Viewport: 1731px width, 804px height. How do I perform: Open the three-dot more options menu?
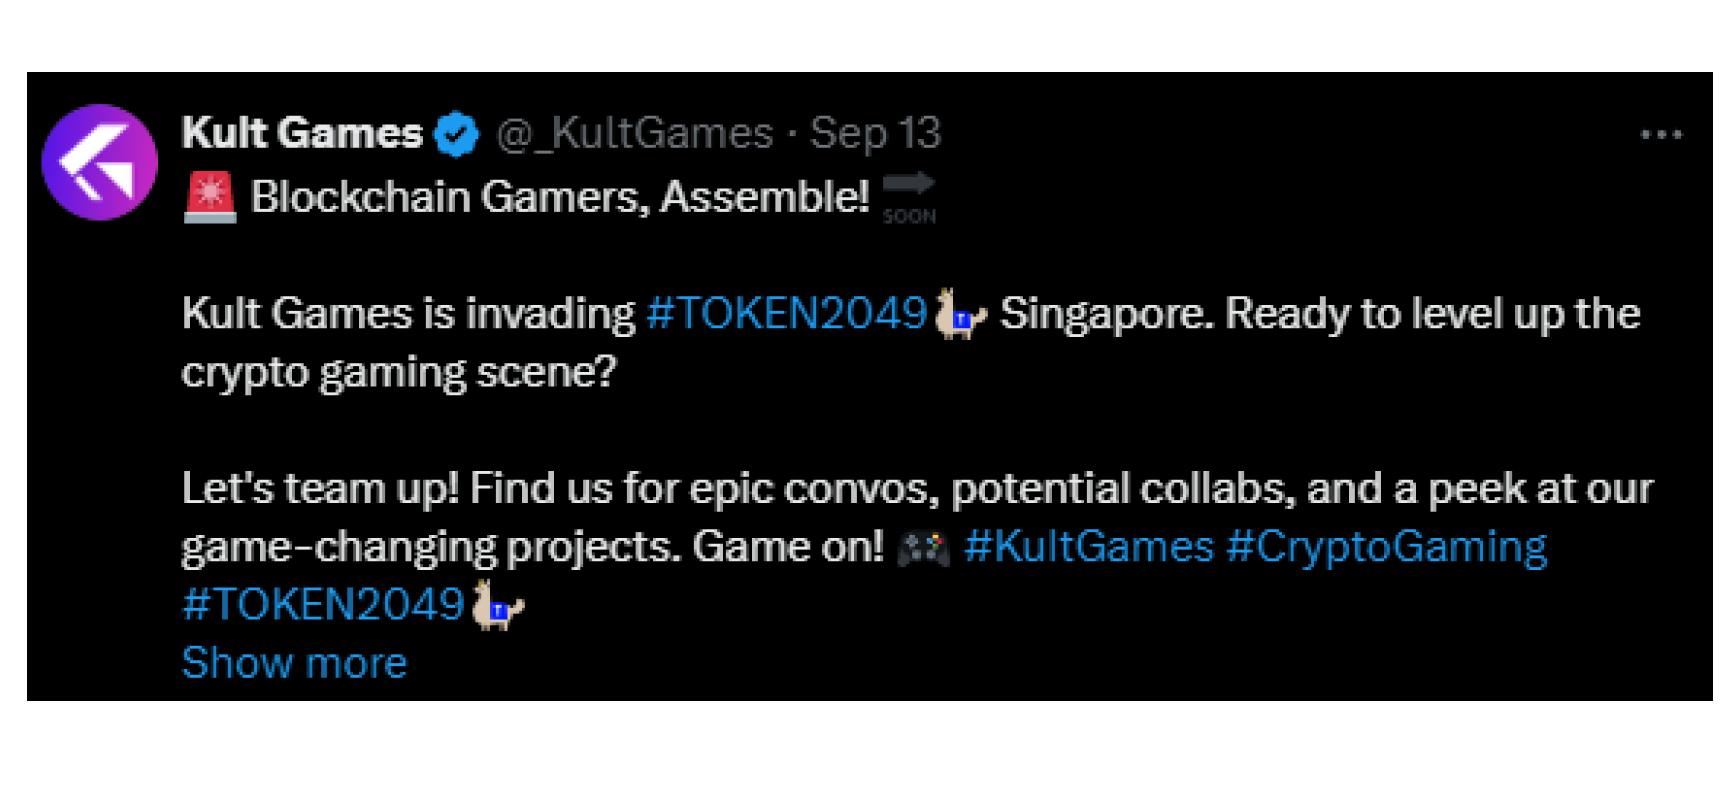[1661, 135]
